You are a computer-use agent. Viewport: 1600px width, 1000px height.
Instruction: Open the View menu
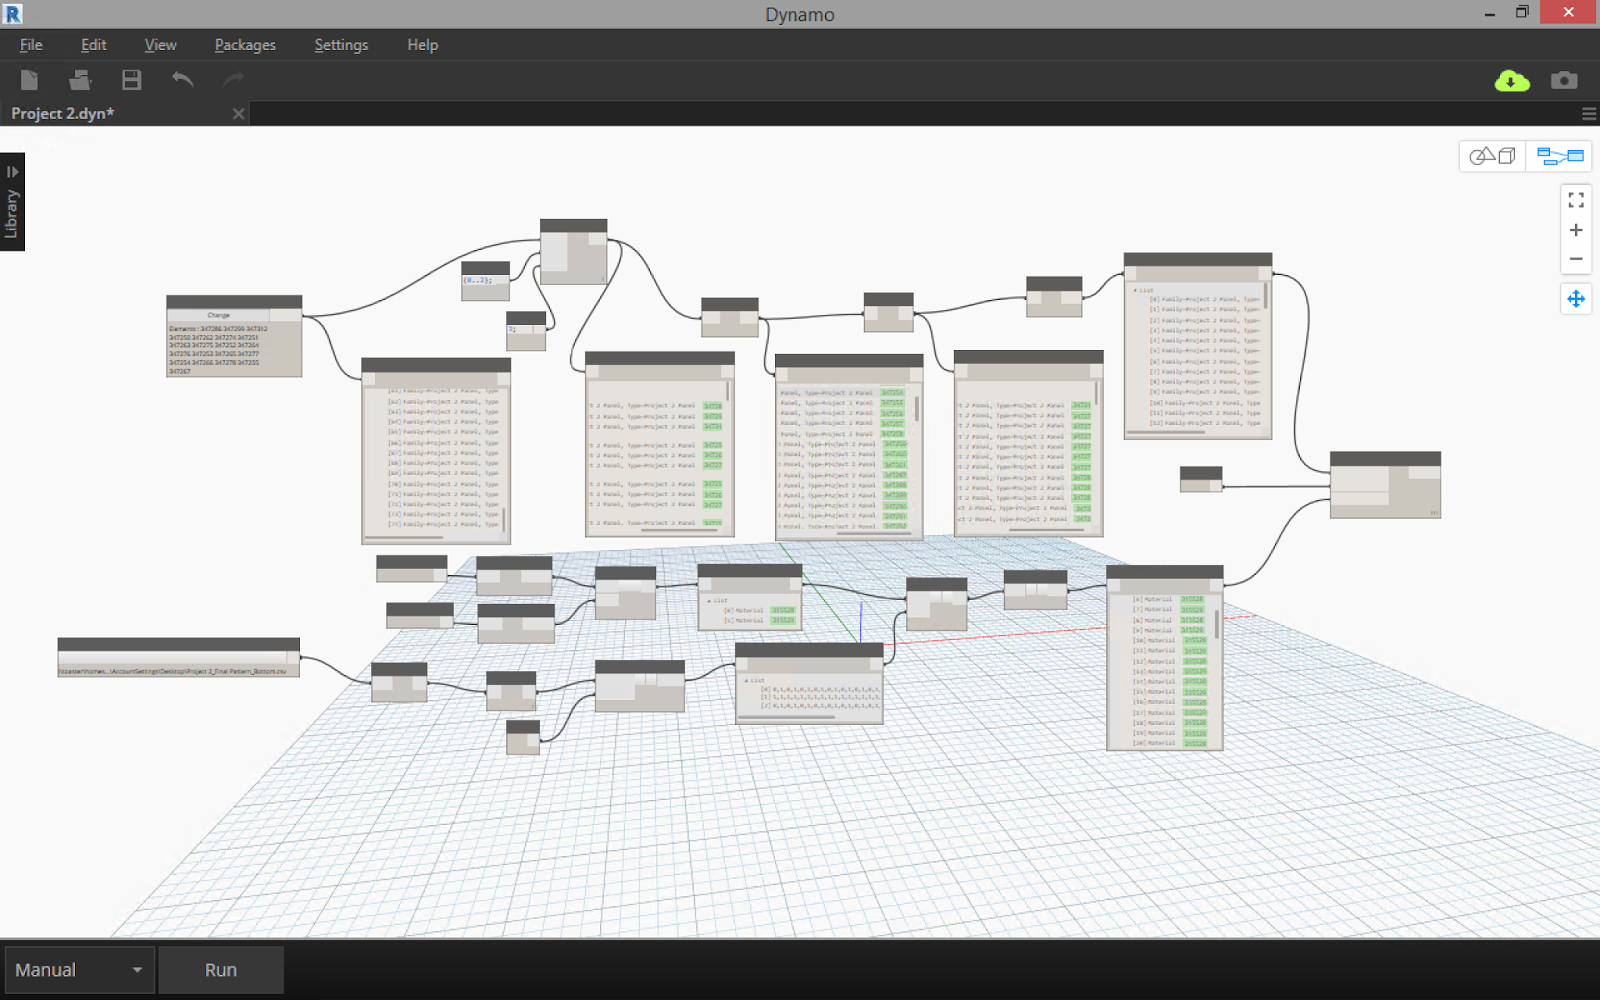(160, 45)
